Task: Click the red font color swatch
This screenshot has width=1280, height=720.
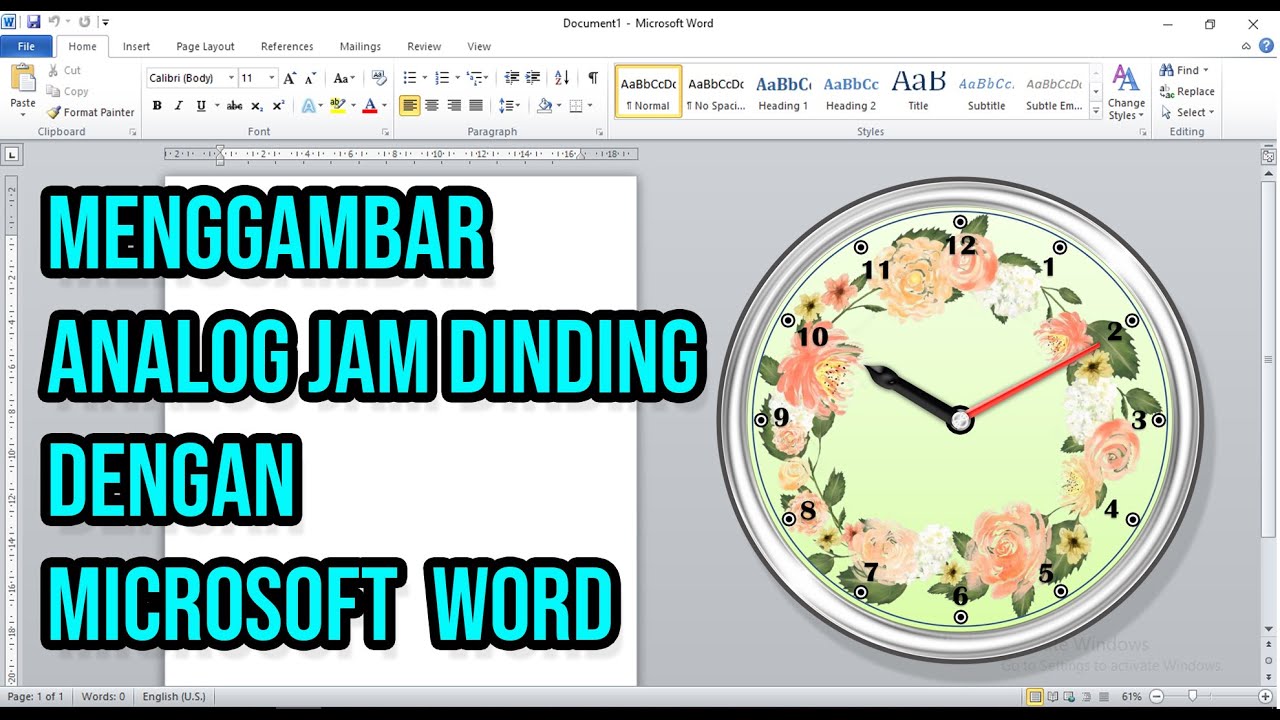Action: click(370, 105)
